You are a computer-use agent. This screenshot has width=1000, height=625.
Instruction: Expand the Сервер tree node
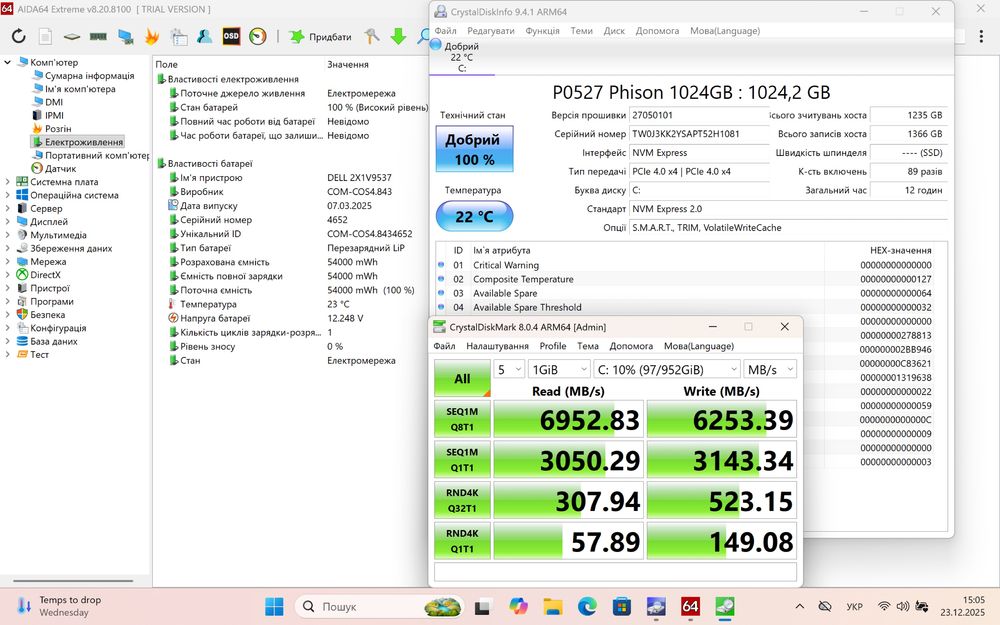8,209
